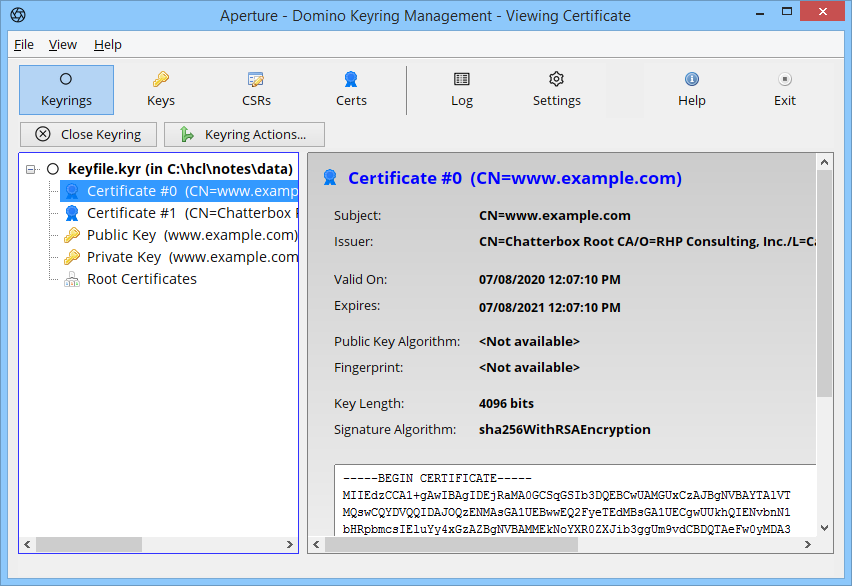Open the View menu
Screen dimensions: 852x586
pyautogui.click(x=63, y=45)
